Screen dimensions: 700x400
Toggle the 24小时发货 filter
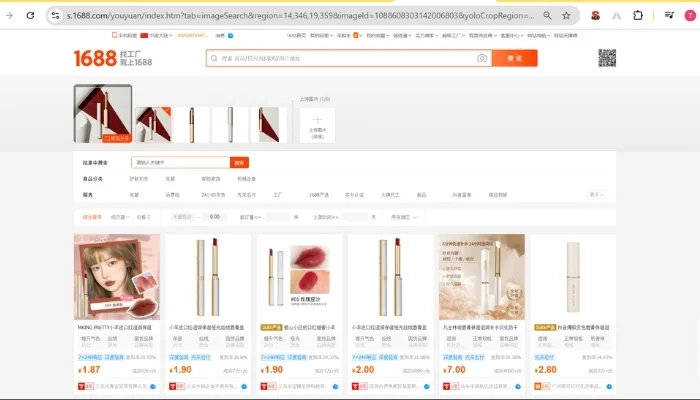(213, 195)
